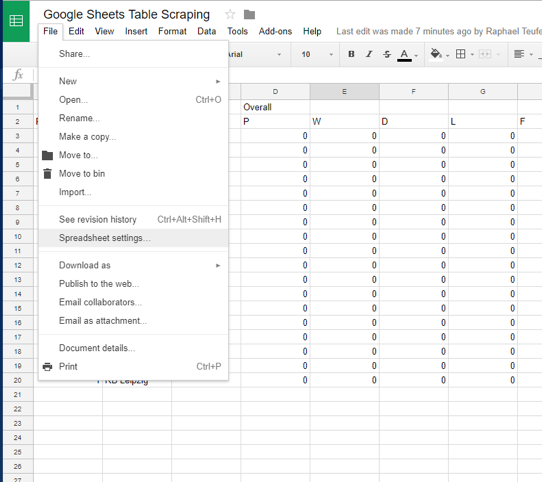Open the Format menu
542x482 pixels.
pos(172,31)
